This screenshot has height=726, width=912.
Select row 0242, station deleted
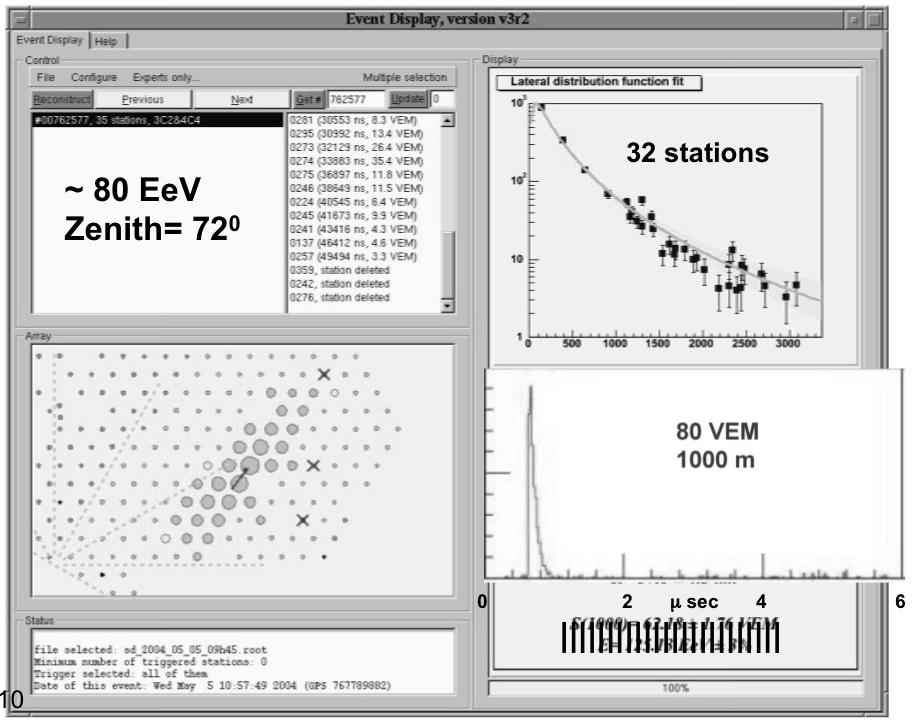pos(340,284)
